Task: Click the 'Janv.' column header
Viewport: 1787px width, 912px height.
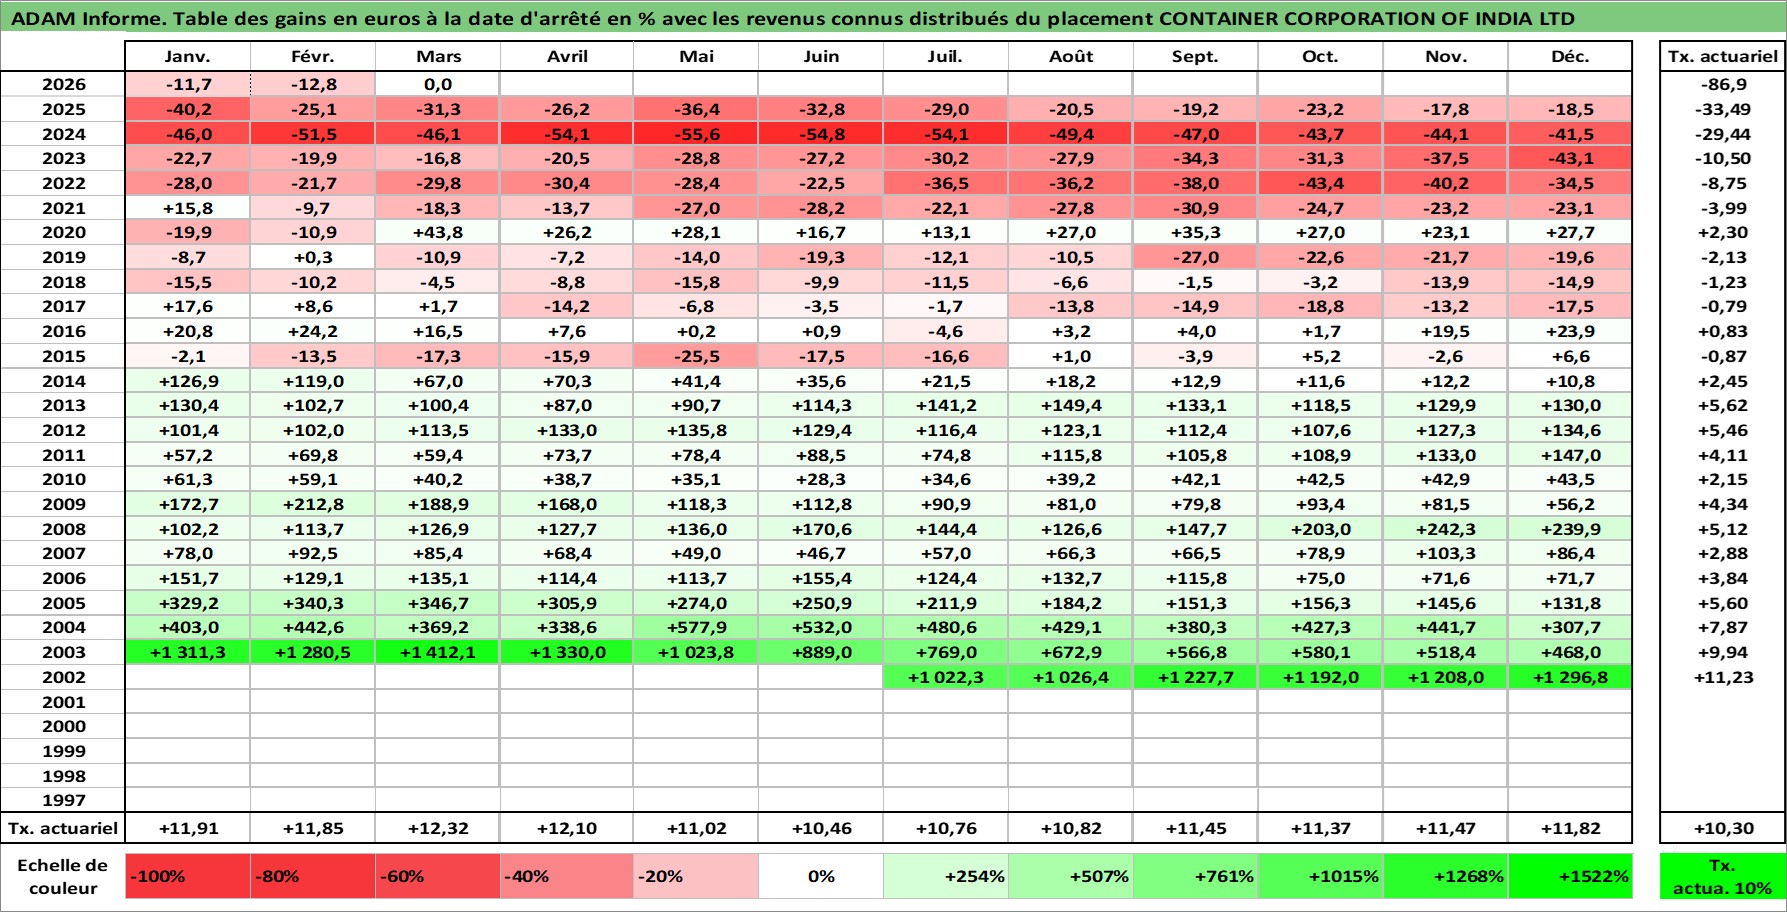Action: (187, 56)
